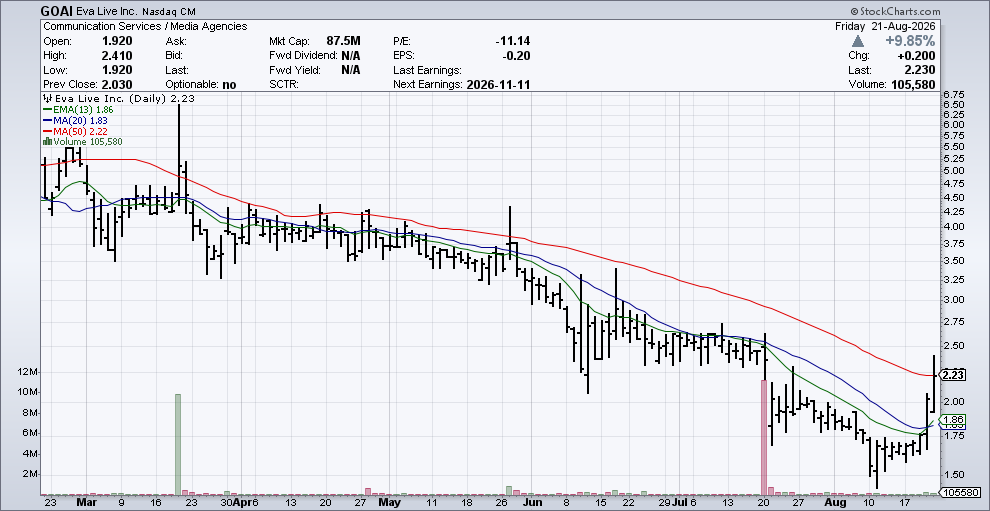
Task: Click the 6.75 price axis label
Action: tap(952, 94)
